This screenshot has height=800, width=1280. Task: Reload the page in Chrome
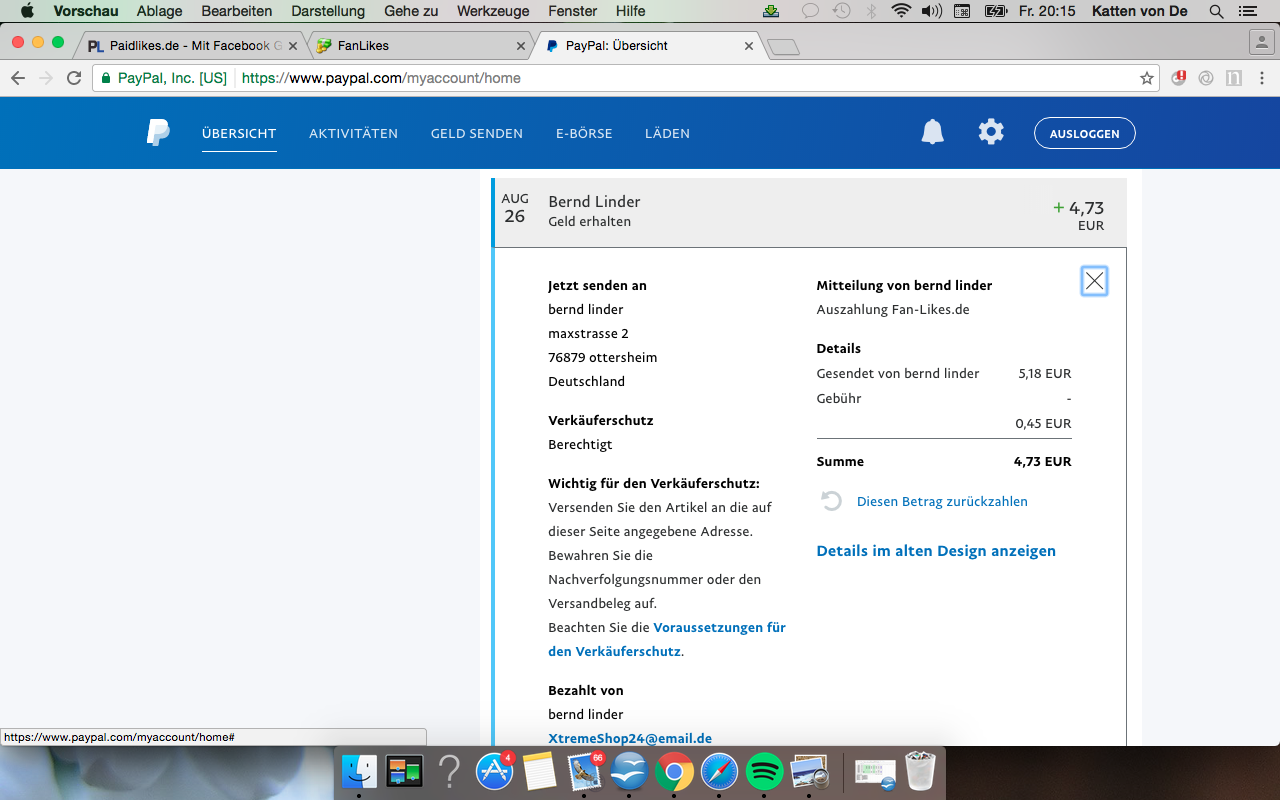[74, 78]
